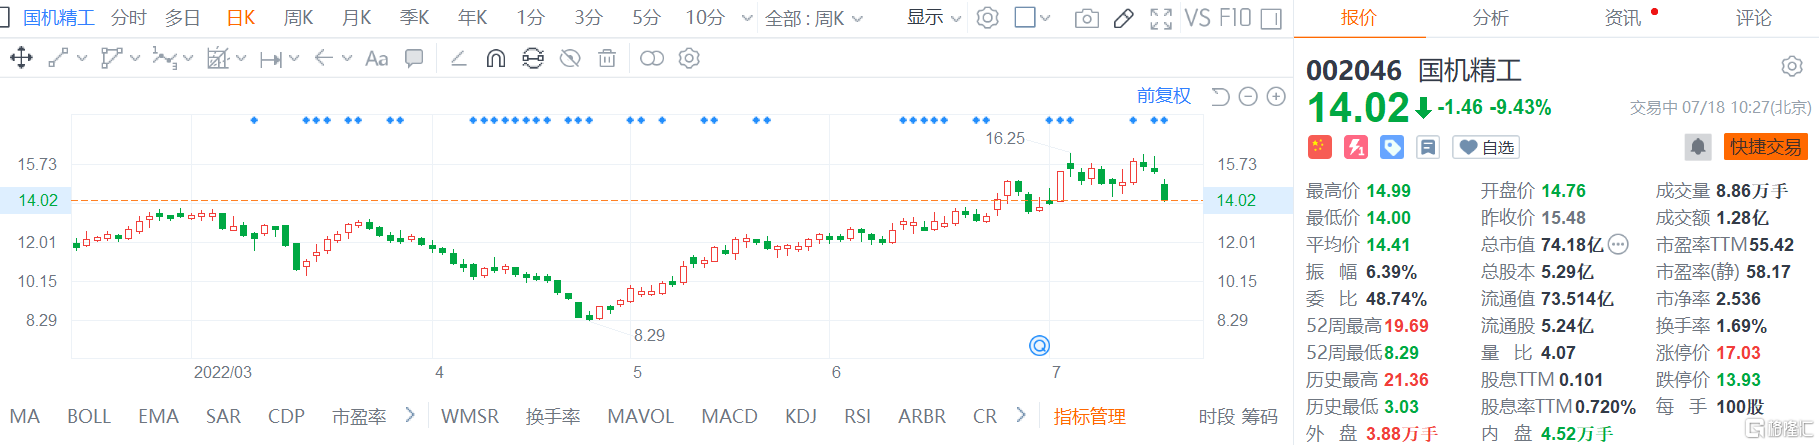Select the Aa text annotation tool

coord(376,58)
